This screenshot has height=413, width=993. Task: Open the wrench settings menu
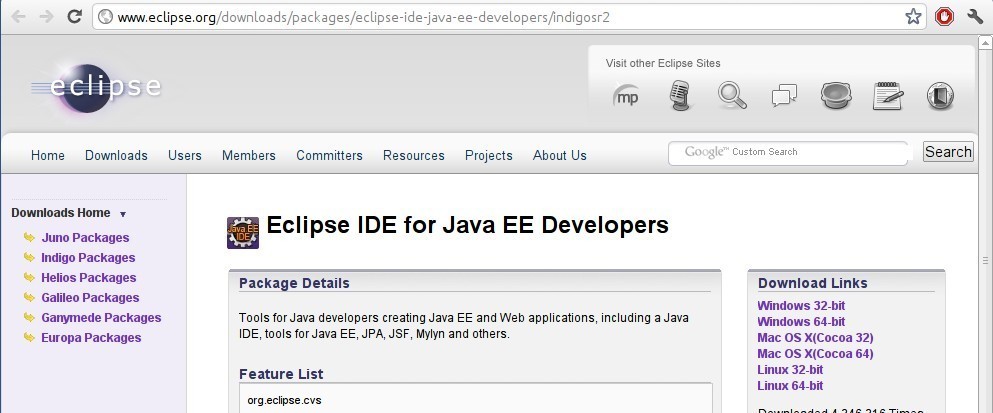975,16
